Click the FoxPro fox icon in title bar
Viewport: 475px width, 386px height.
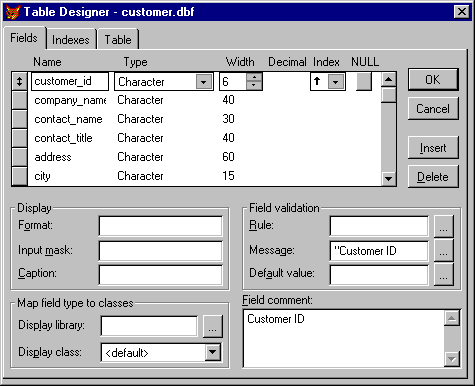coord(13,12)
